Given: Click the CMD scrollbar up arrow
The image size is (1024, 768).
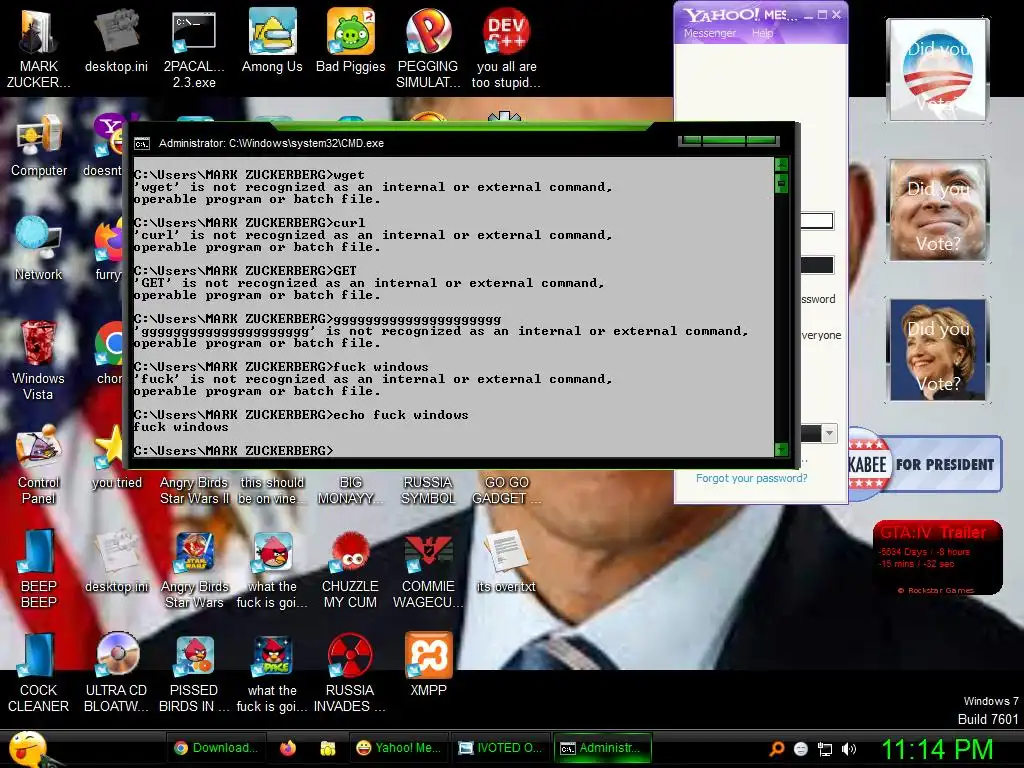Looking at the screenshot, I should [781, 164].
